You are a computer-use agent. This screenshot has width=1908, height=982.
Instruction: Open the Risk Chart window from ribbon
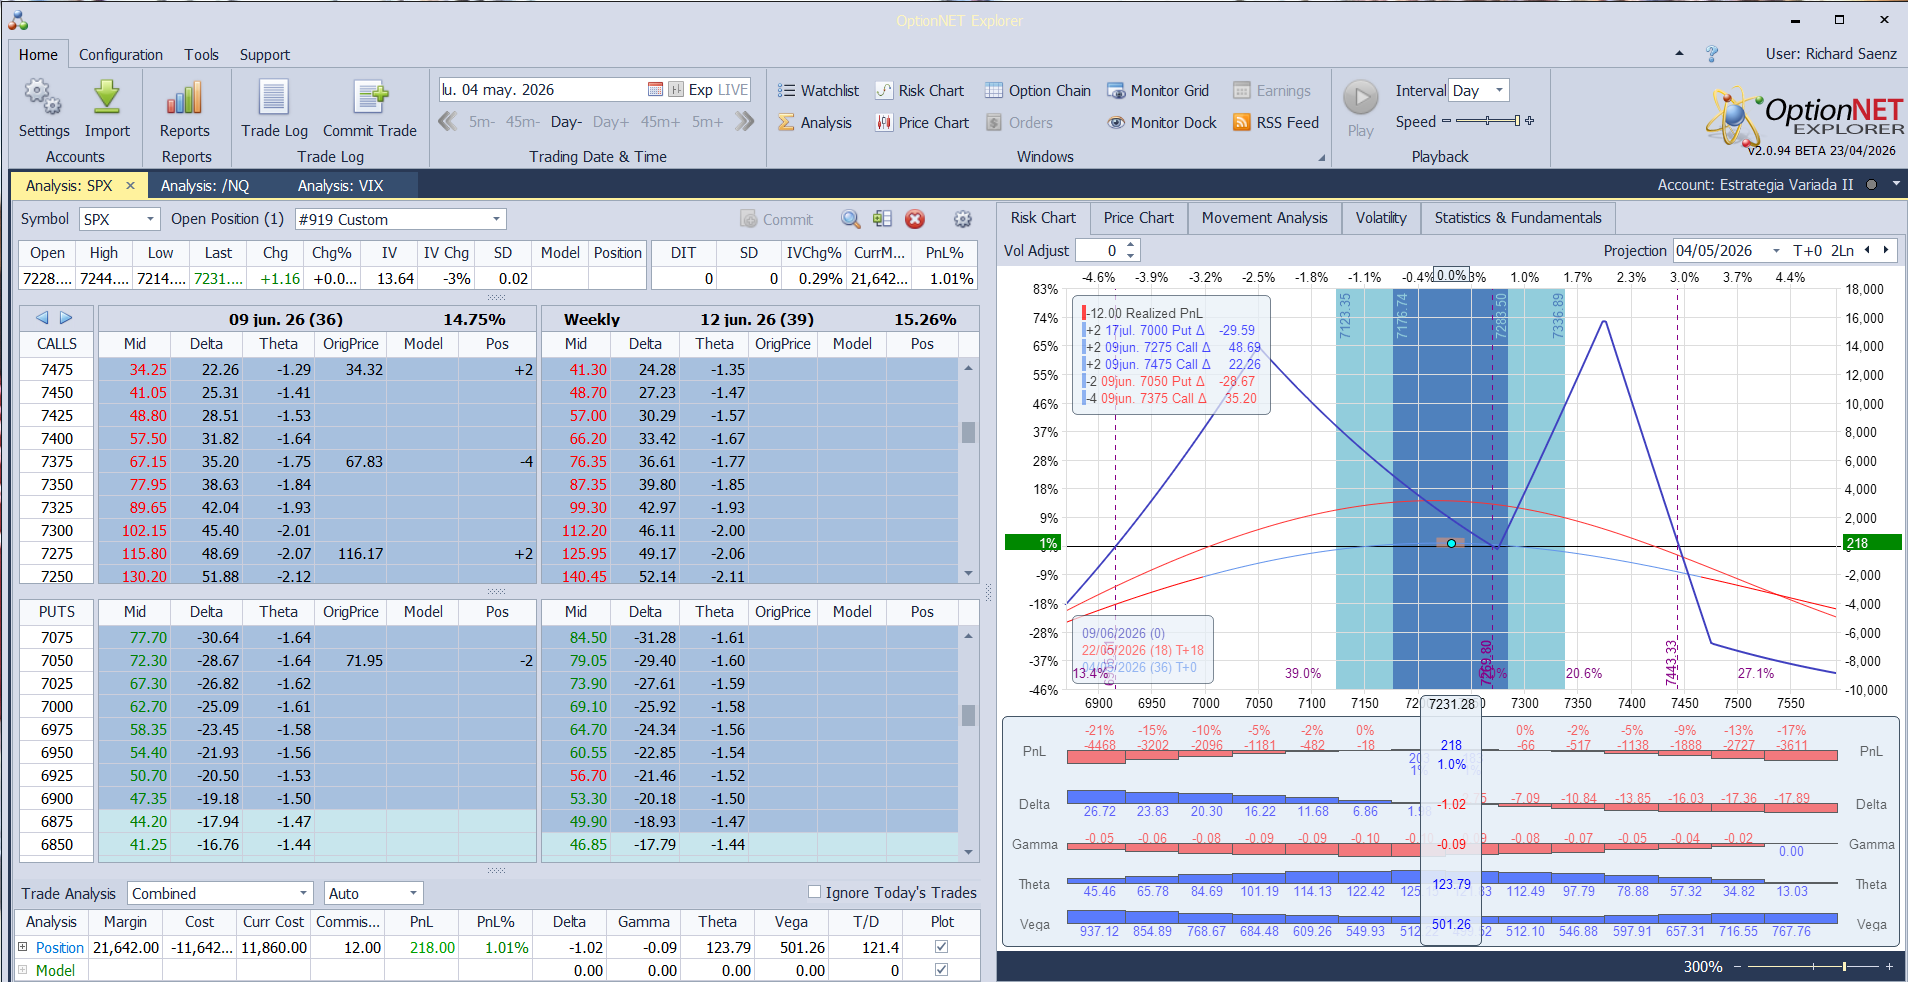click(x=920, y=91)
